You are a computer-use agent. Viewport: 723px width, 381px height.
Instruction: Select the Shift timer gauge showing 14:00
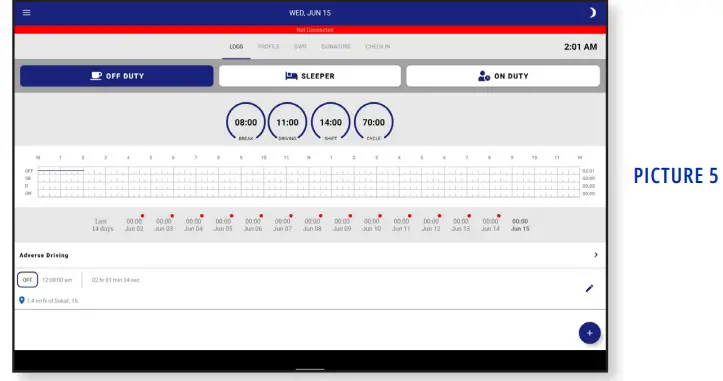pos(331,122)
